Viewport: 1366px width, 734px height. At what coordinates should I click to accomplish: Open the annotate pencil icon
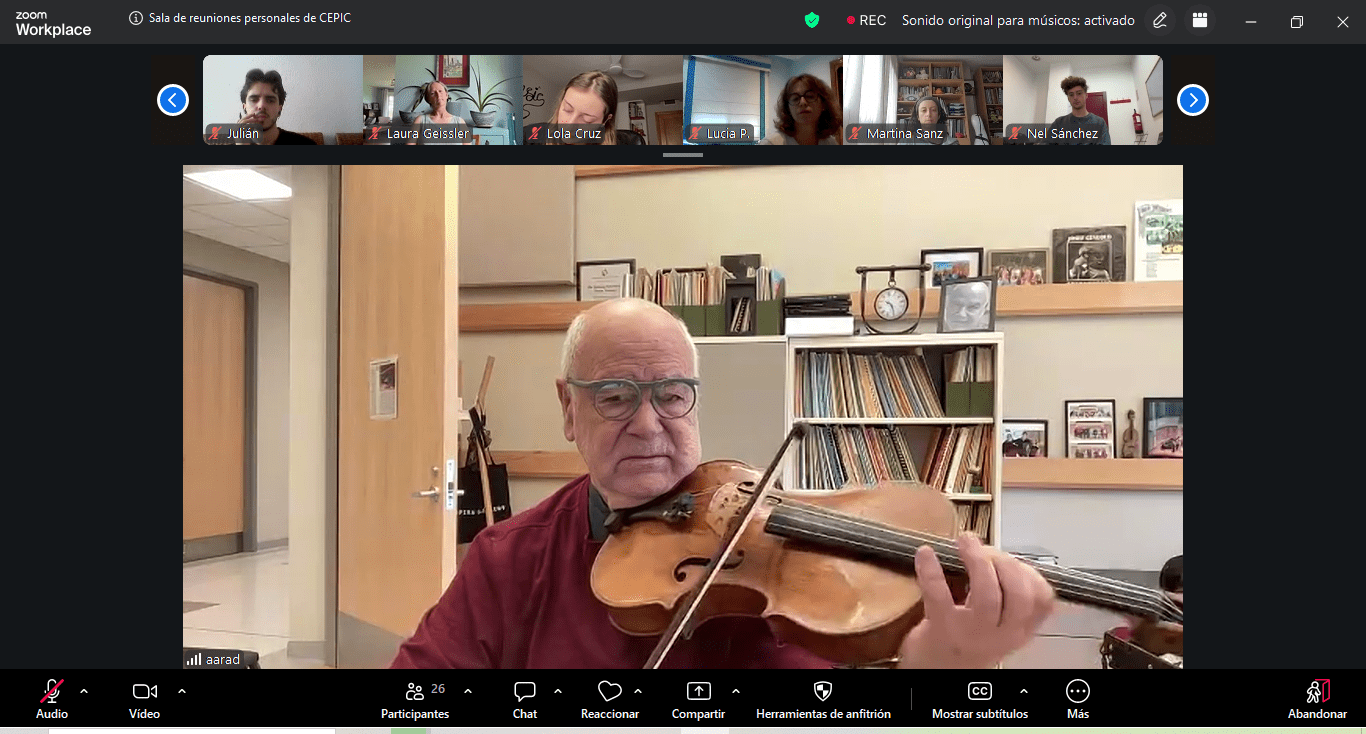click(1160, 20)
